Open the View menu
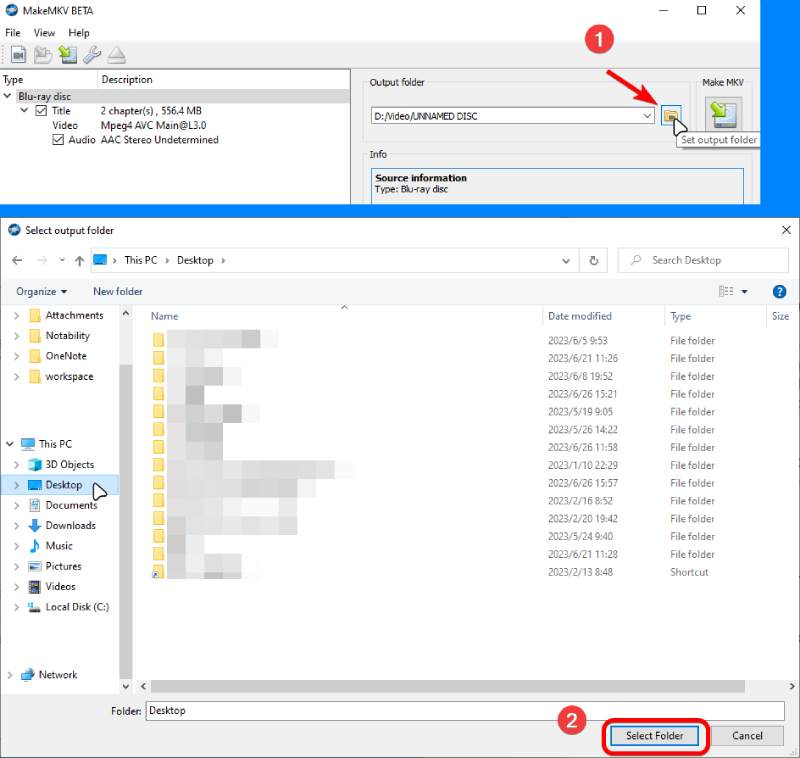This screenshot has height=758, width=800. click(x=44, y=33)
